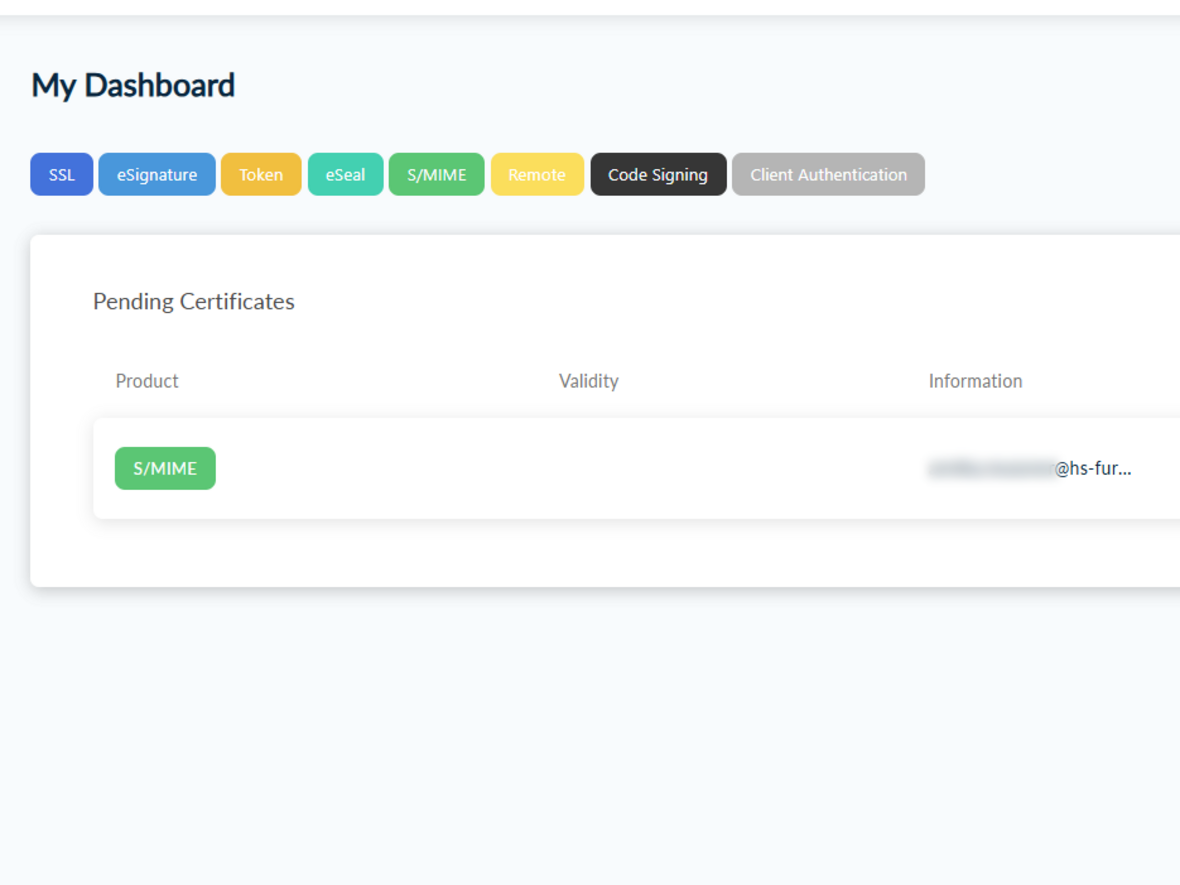Open the Code Signing filter
Image resolution: width=1180 pixels, height=885 pixels.
pyautogui.click(x=658, y=174)
